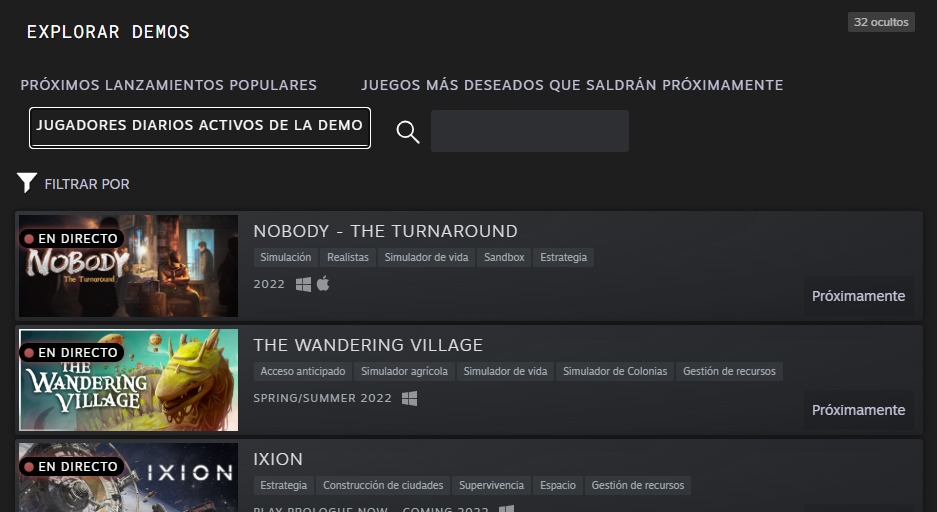Select Jugadores Diarios Activos de la Demo tab
Image resolution: width=937 pixels, height=512 pixels.
tap(200, 127)
